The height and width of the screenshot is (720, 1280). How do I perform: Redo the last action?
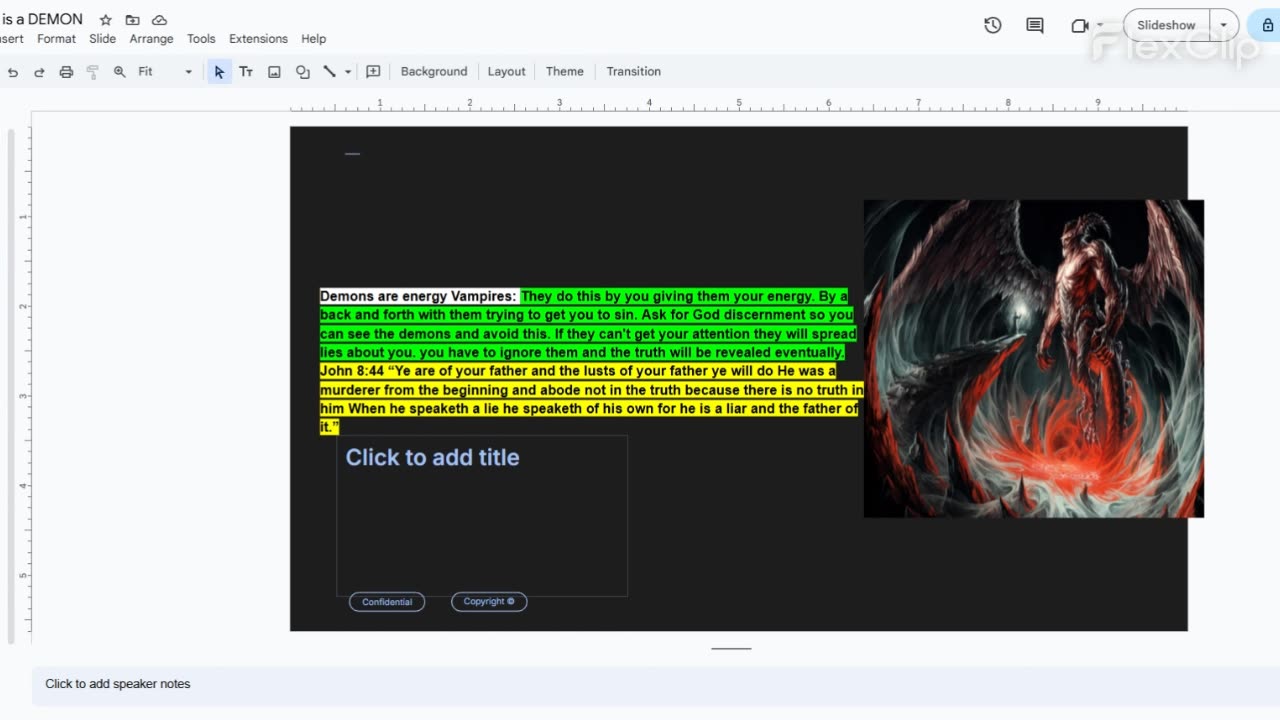click(x=40, y=72)
